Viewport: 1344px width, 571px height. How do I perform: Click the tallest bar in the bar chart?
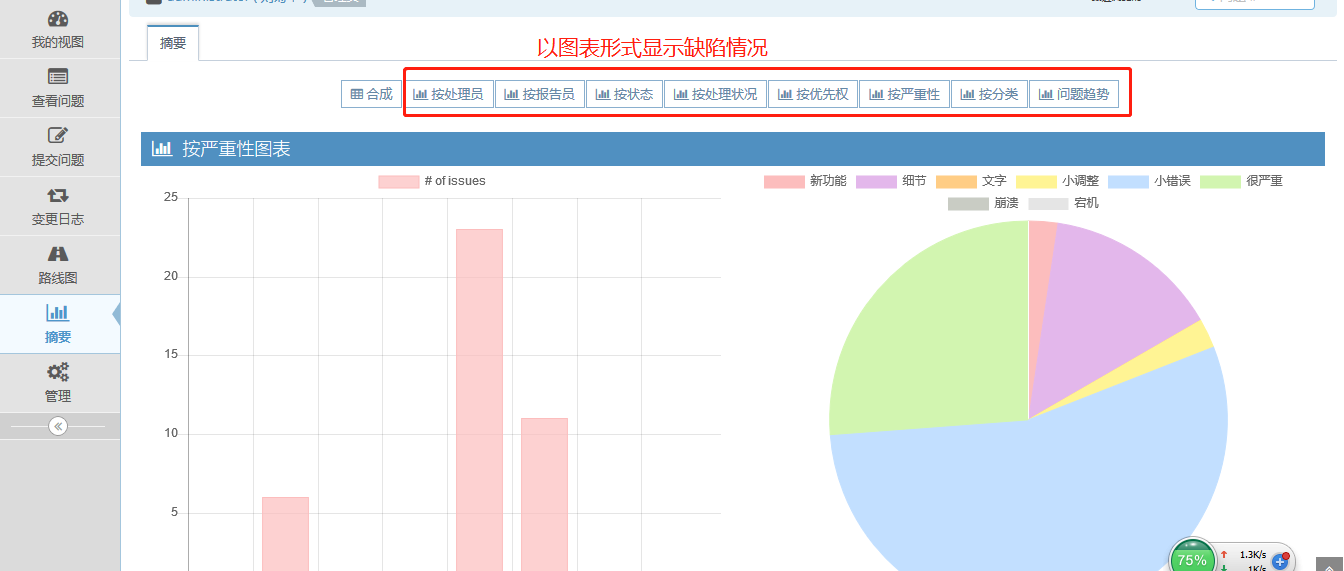(479, 400)
